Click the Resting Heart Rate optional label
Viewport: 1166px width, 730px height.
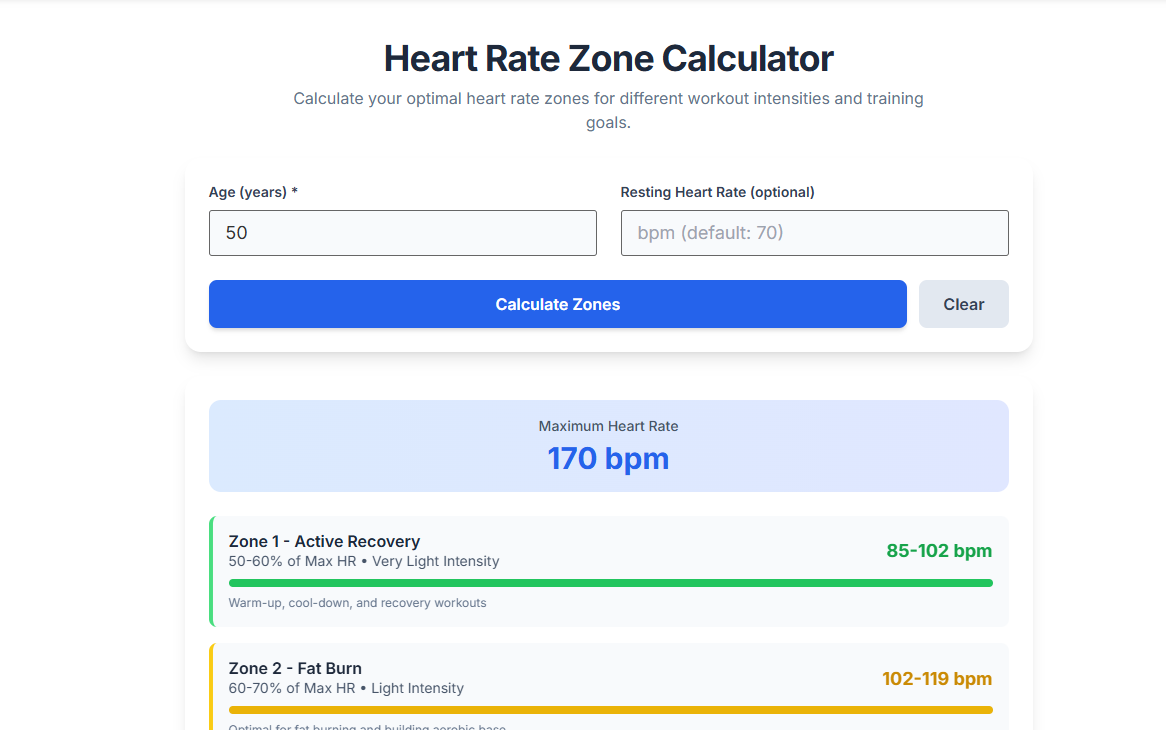[717, 192]
